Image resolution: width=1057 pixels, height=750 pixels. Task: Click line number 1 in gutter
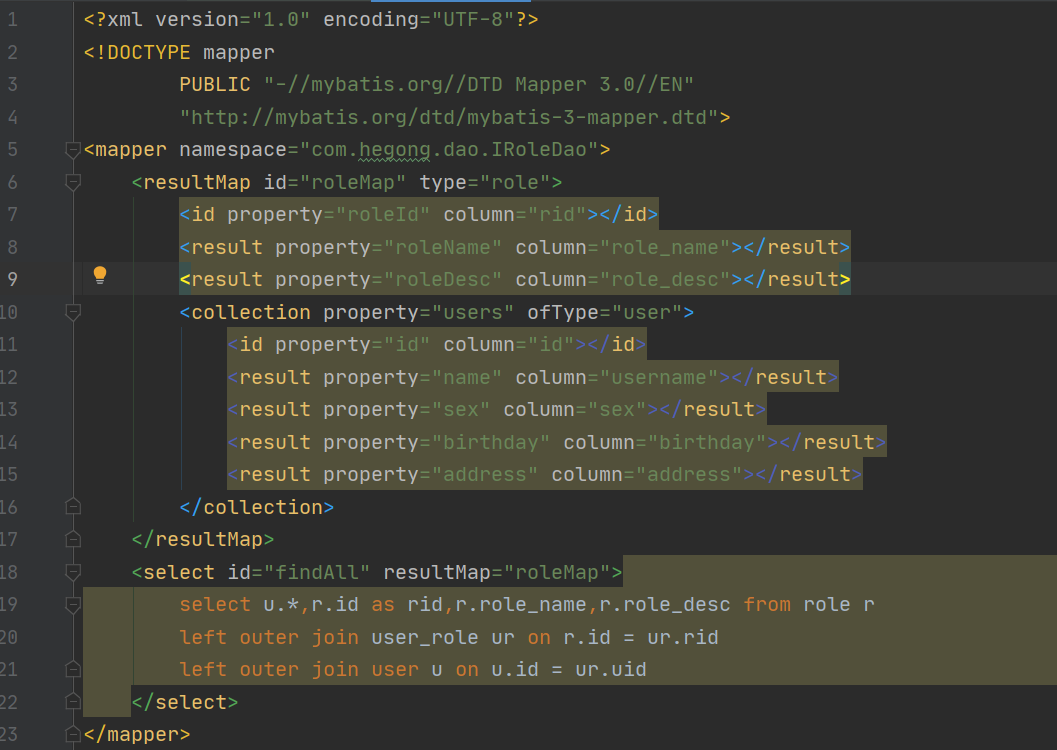point(12,20)
